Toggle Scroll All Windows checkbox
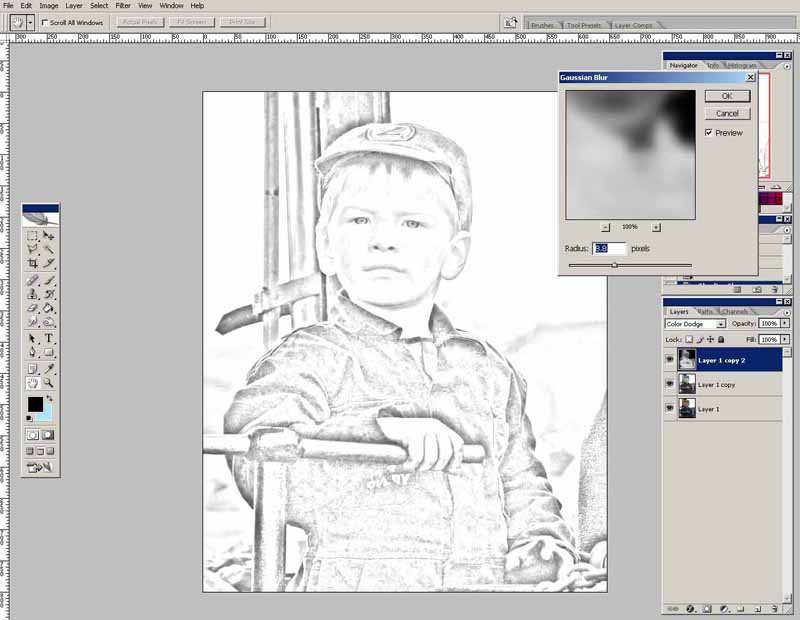800x620 pixels. [x=45, y=22]
